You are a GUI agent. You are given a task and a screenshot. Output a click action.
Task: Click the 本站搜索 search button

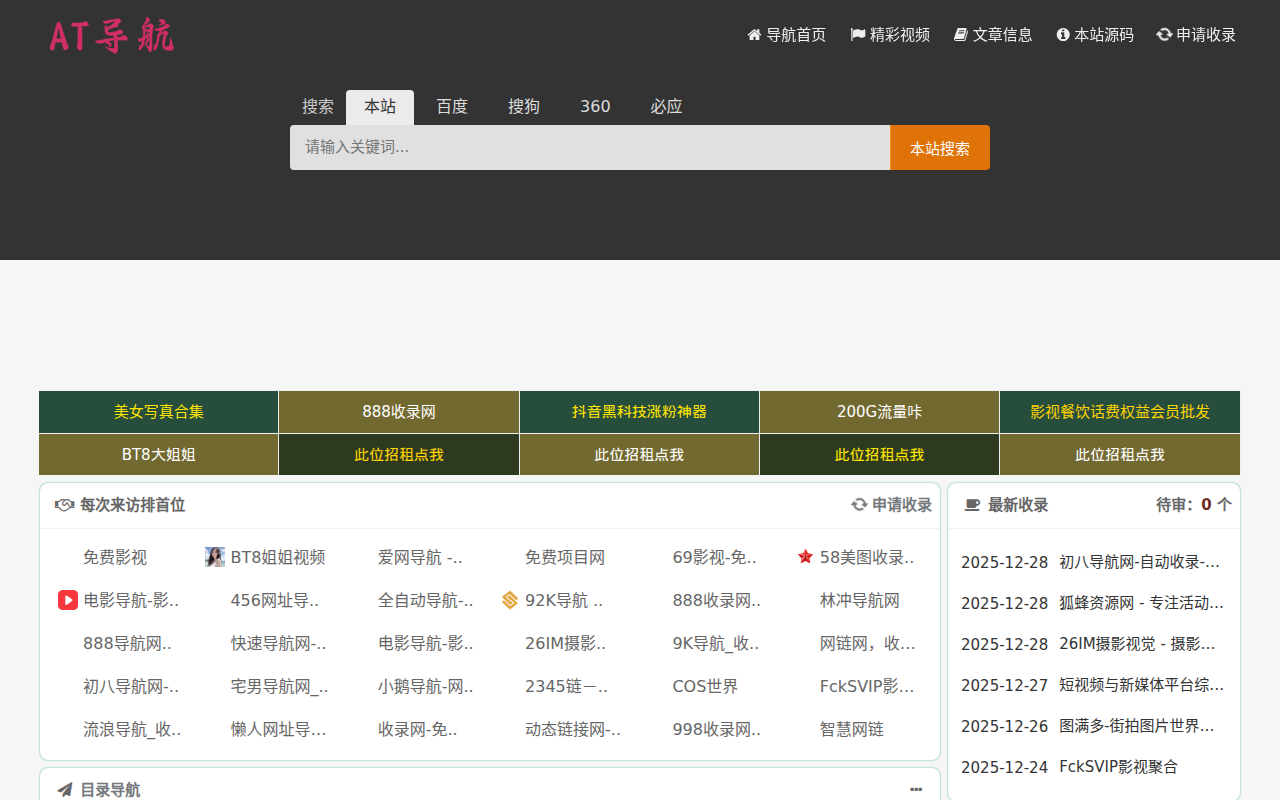pos(939,147)
